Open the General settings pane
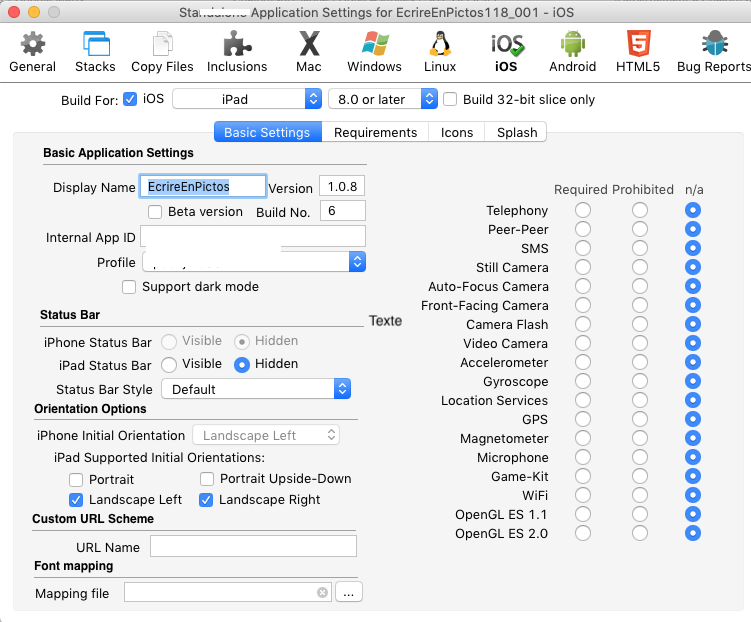Image resolution: width=751 pixels, height=622 pixels. pos(32,51)
